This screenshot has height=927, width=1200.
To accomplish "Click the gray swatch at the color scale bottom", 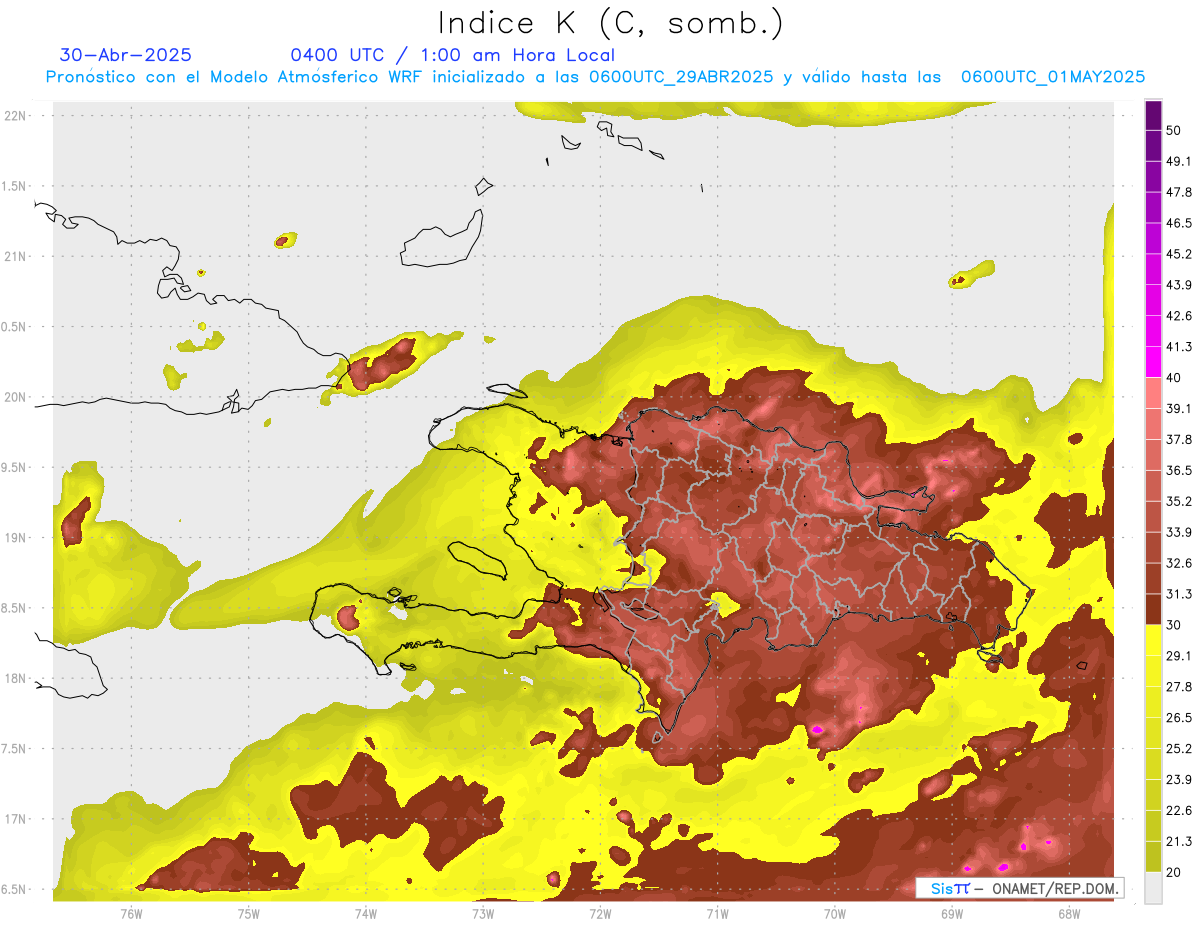I will 1153,888.
